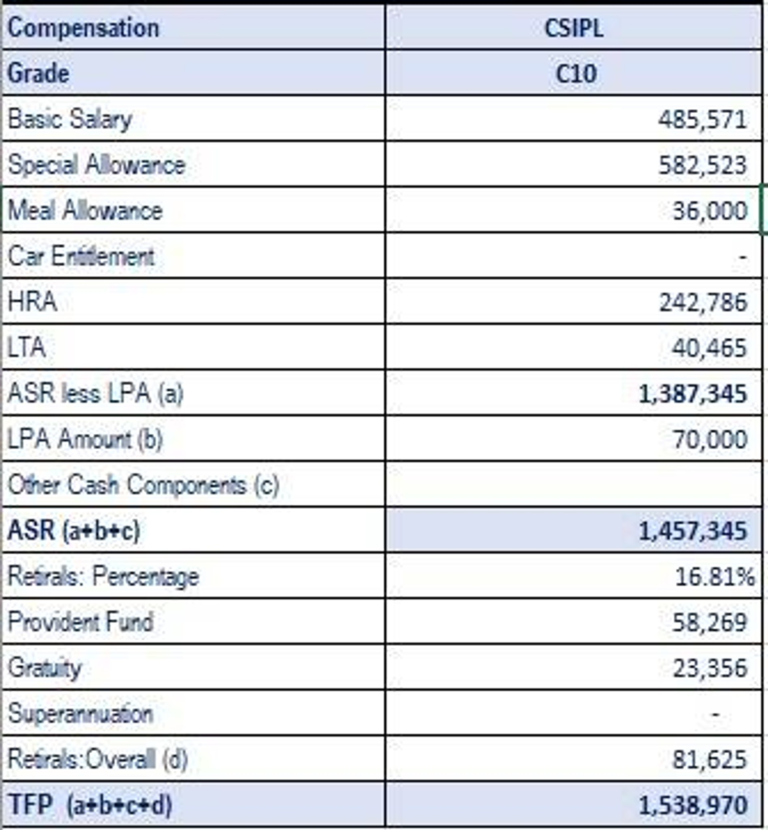Click the Retirals Percentage 16.81% cell
The height and width of the screenshot is (830, 768).
pos(574,576)
